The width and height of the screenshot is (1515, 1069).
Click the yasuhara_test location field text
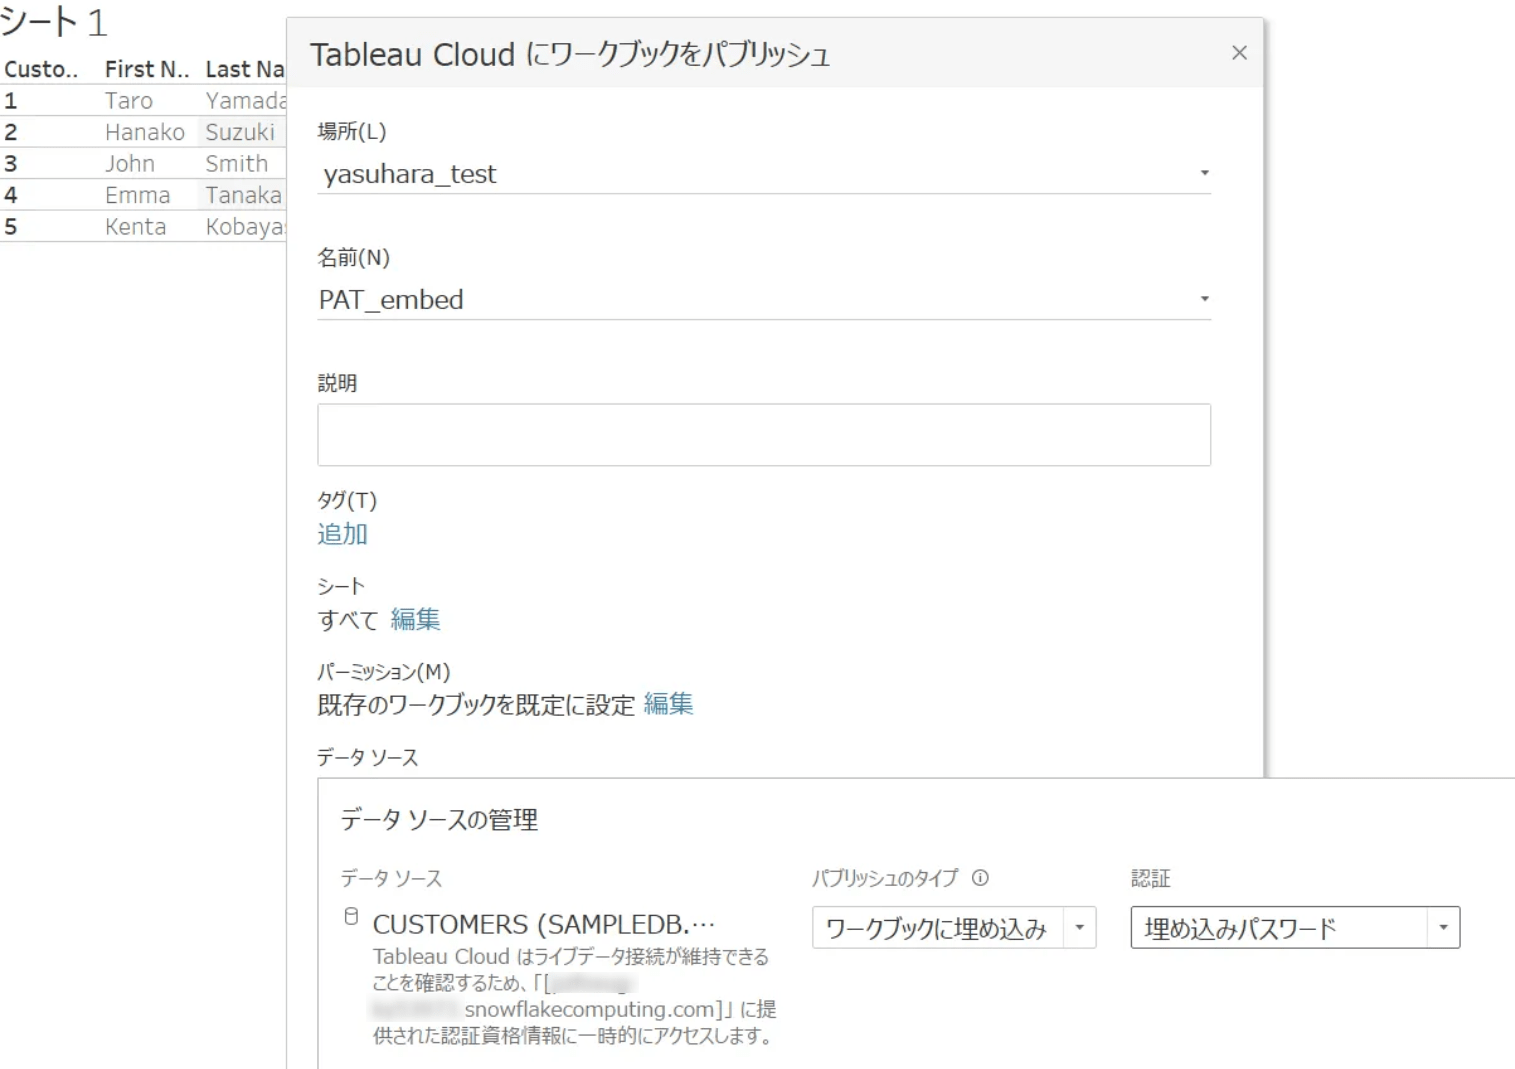tap(410, 174)
